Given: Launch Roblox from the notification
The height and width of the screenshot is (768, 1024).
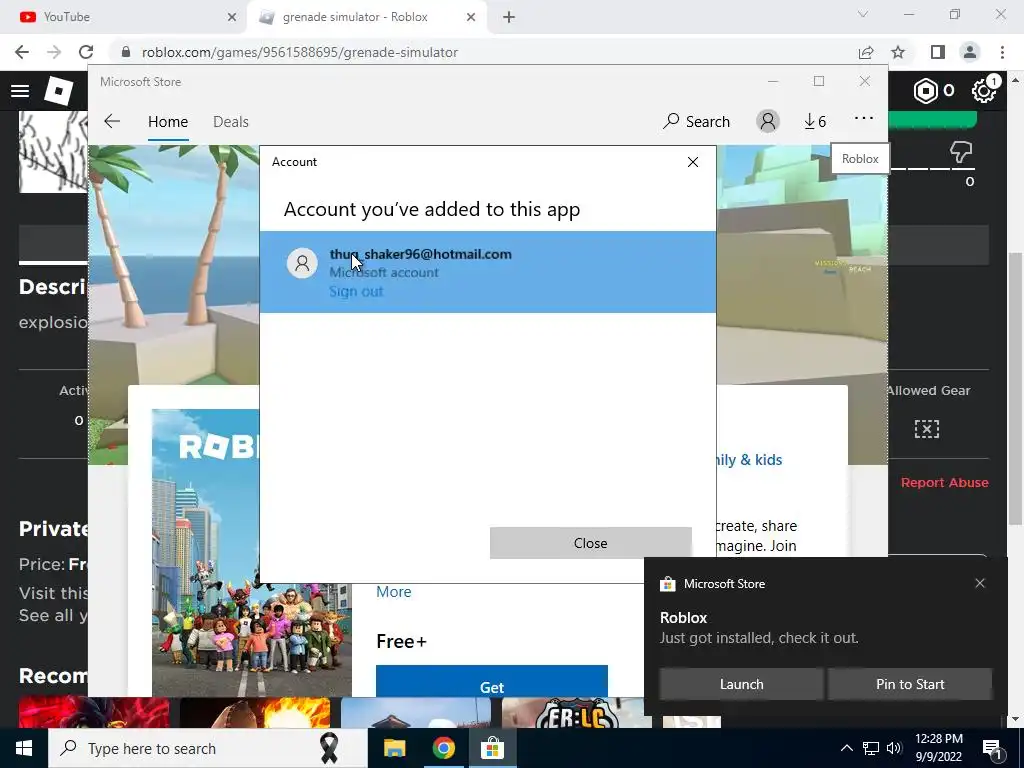Looking at the screenshot, I should click(741, 684).
